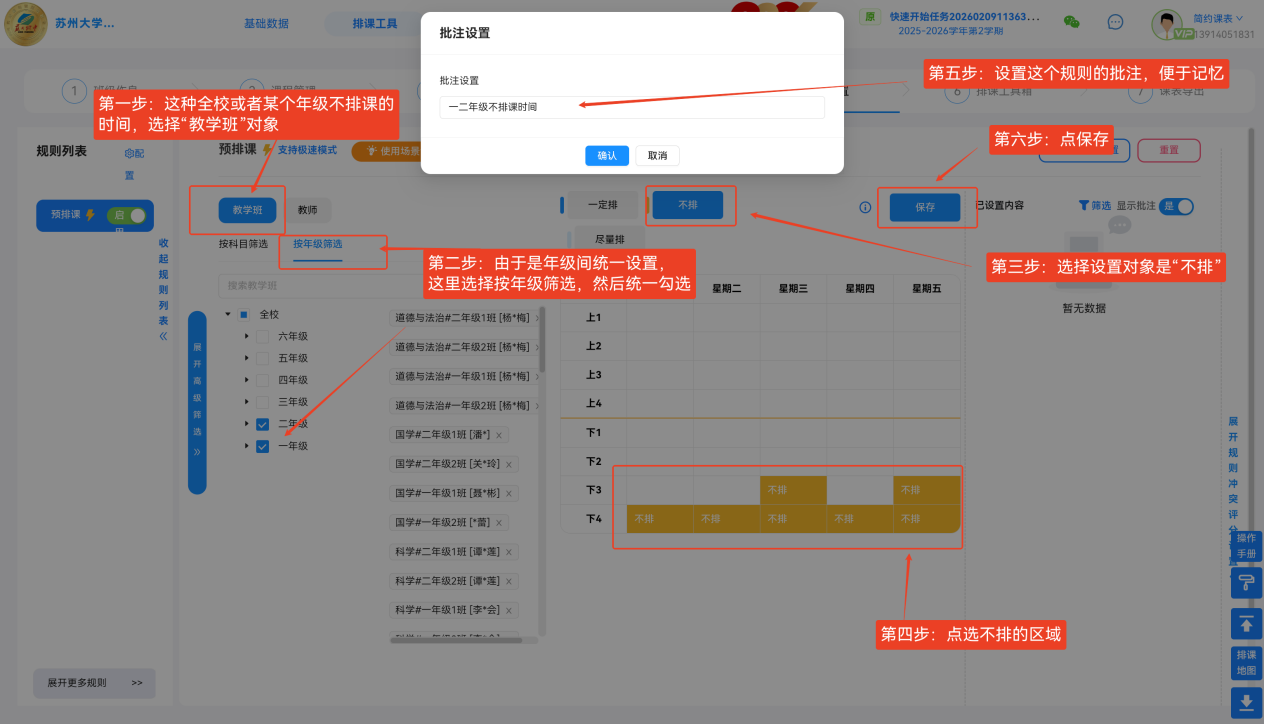Open the 操作手册 floating button
The image size is (1264, 724).
click(1246, 546)
